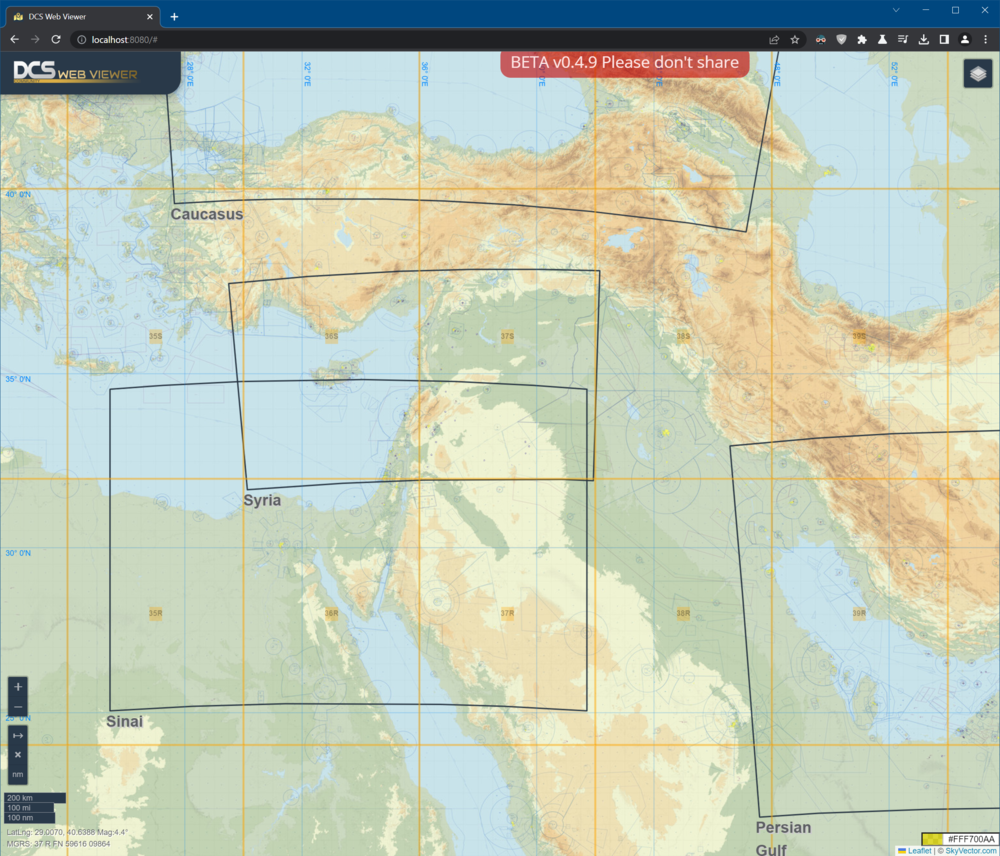
Task: View site information icon in address bar
Action: pos(82,40)
